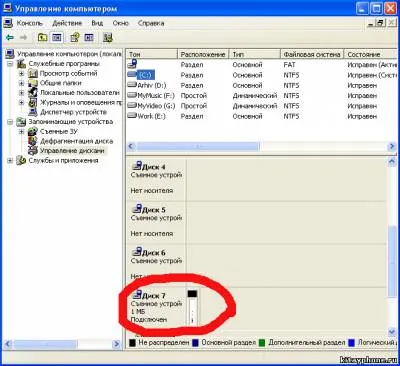Click the green Дополнительный раздел legend swatch
Screen dimensions: 400x366
pyautogui.click(x=262, y=343)
